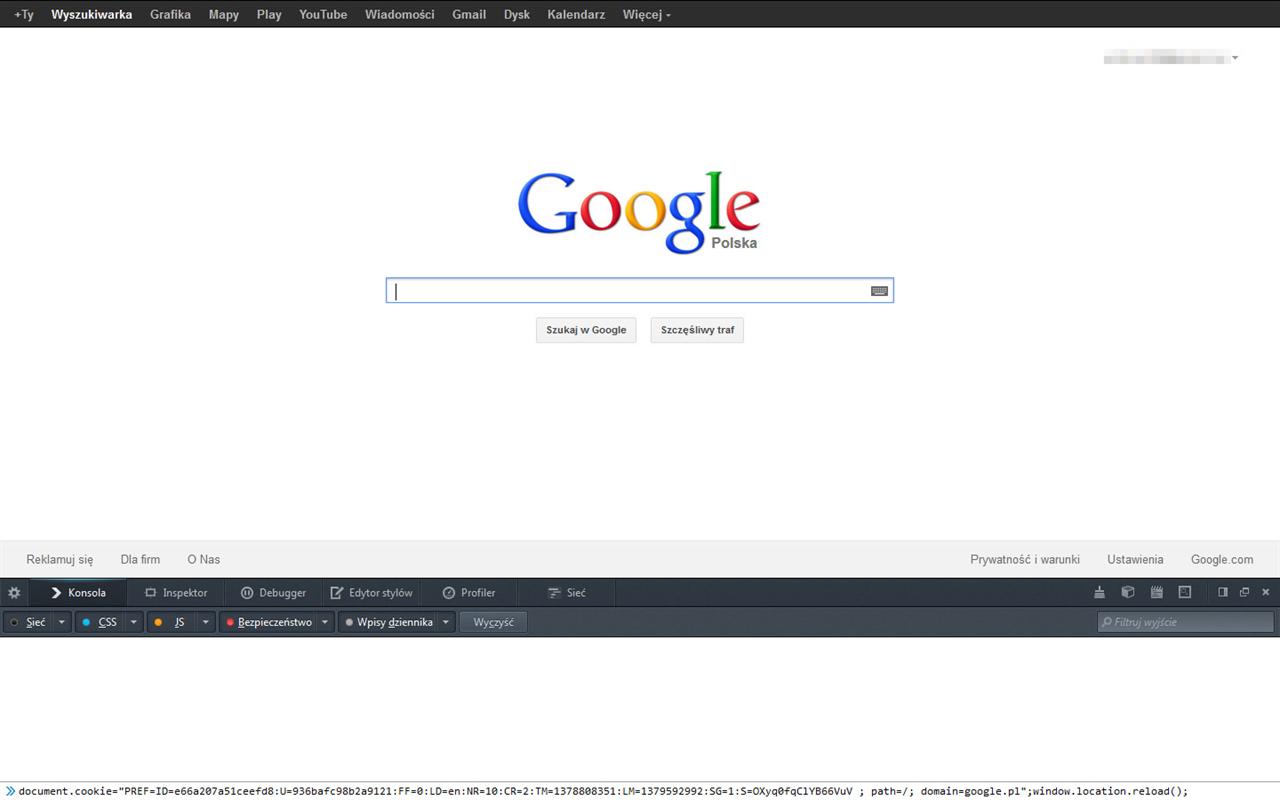Open the 3D view cube icon
Image resolution: width=1280 pixels, height=800 pixels.
[x=1128, y=592]
